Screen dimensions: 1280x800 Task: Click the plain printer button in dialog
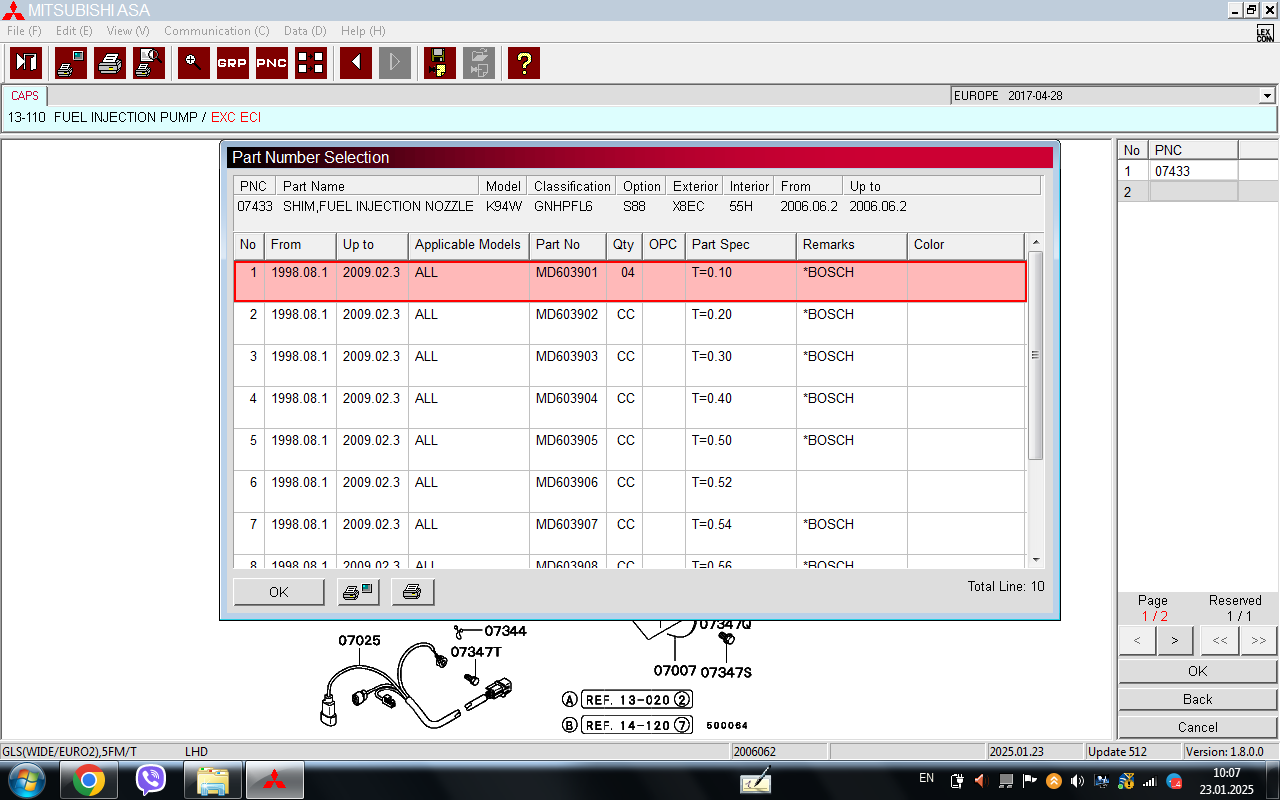pyautogui.click(x=412, y=592)
